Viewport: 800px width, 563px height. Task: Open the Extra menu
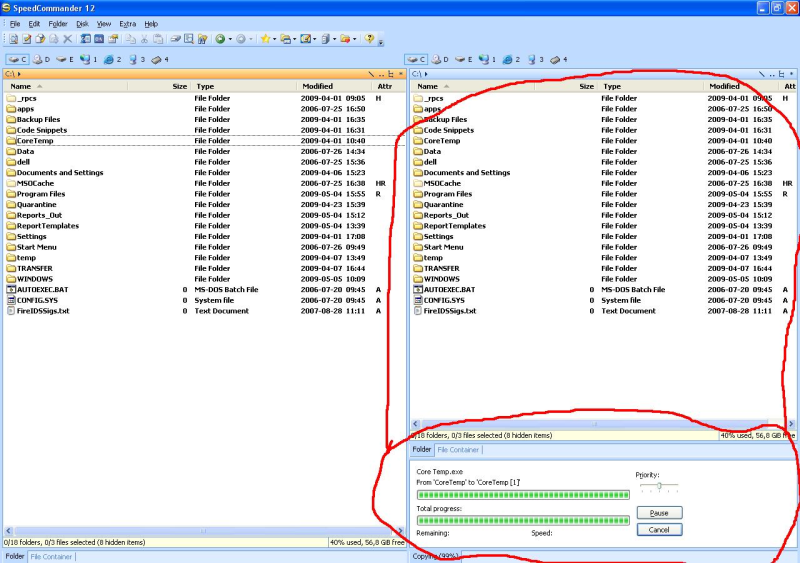[x=127, y=23]
